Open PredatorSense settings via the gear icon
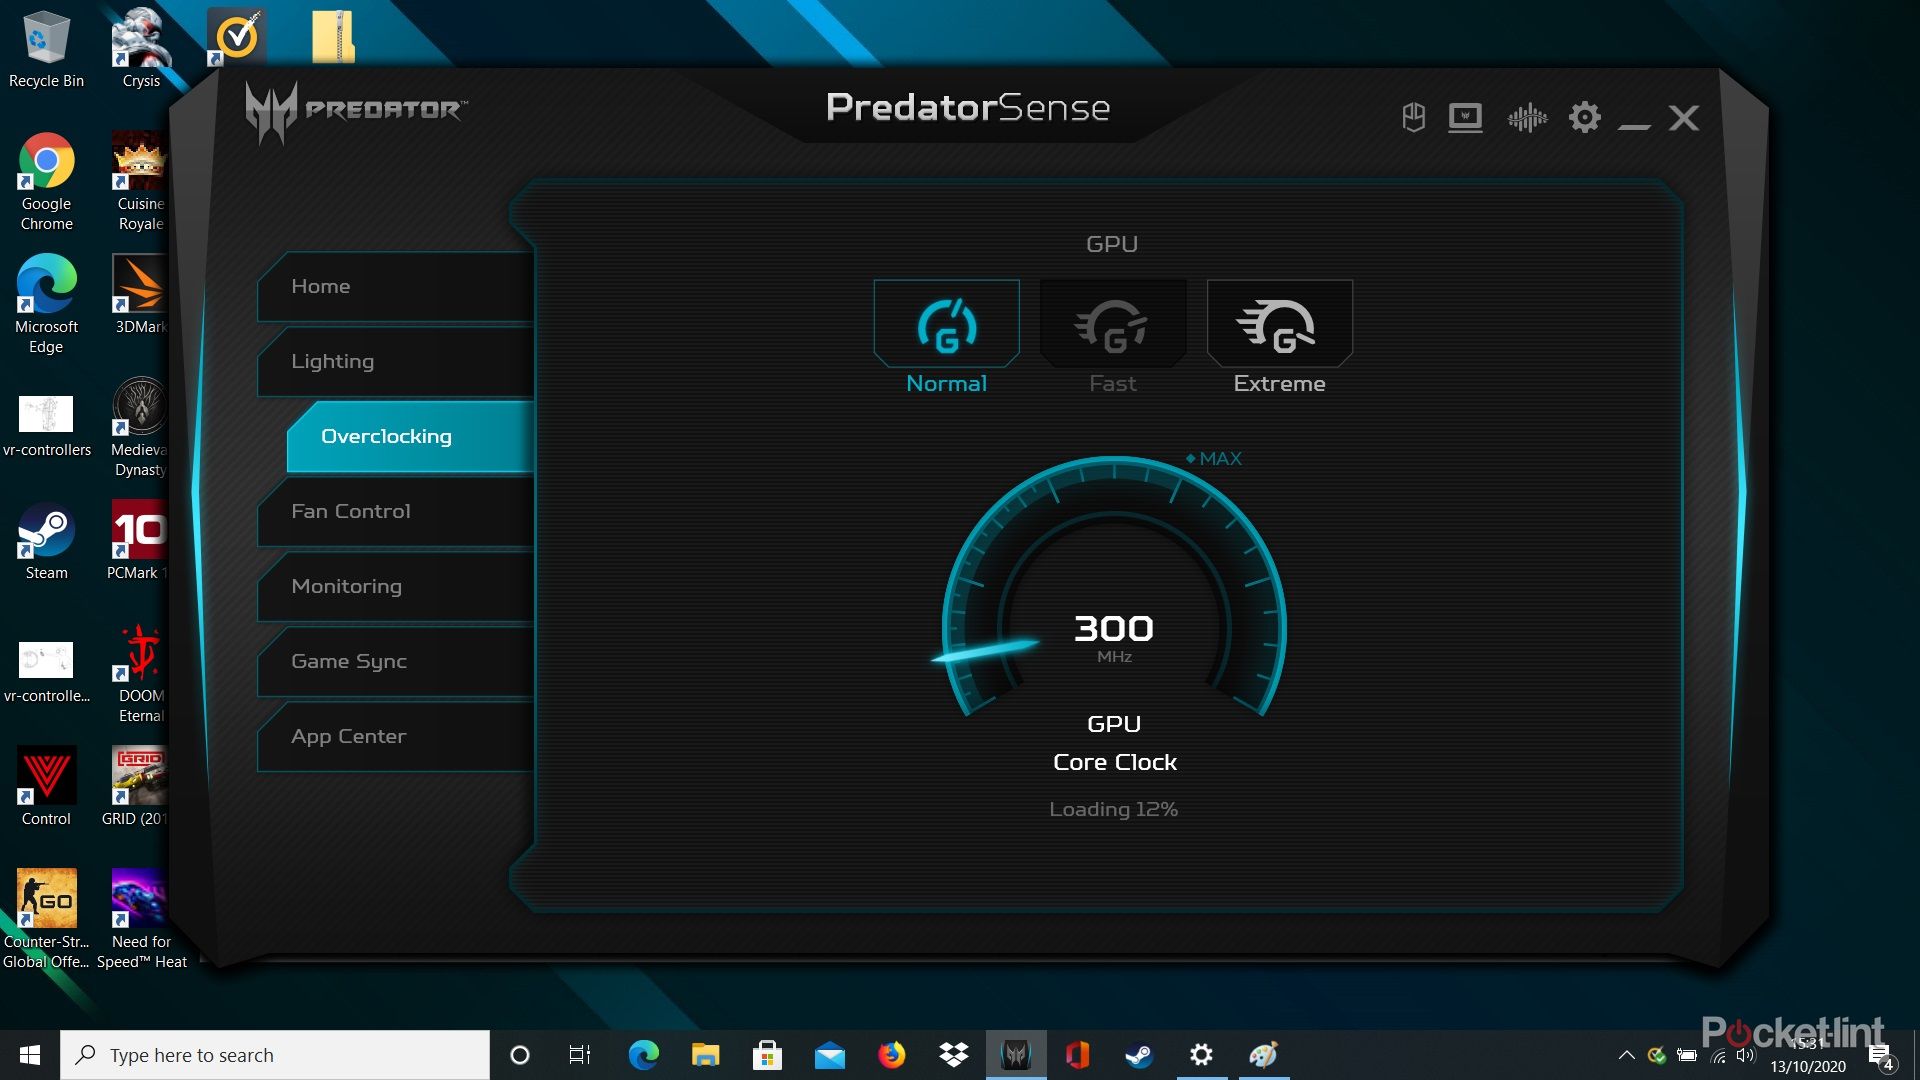The width and height of the screenshot is (1920, 1080). [x=1583, y=117]
